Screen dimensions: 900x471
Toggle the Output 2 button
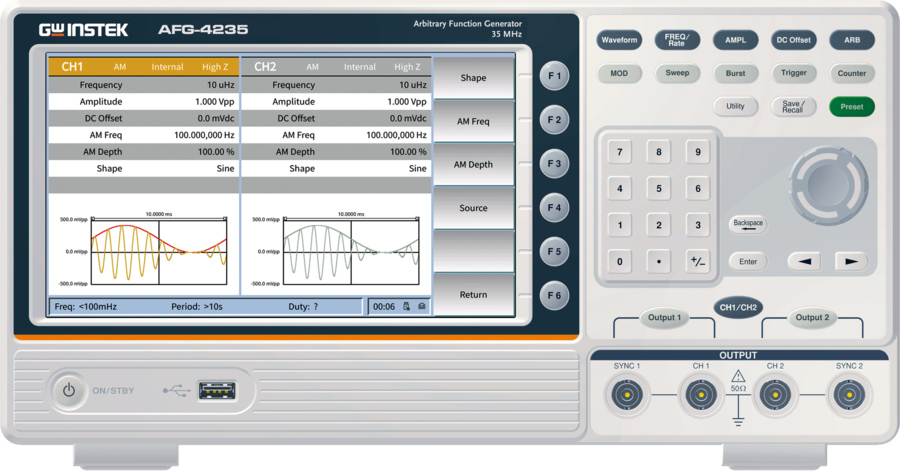(812, 318)
